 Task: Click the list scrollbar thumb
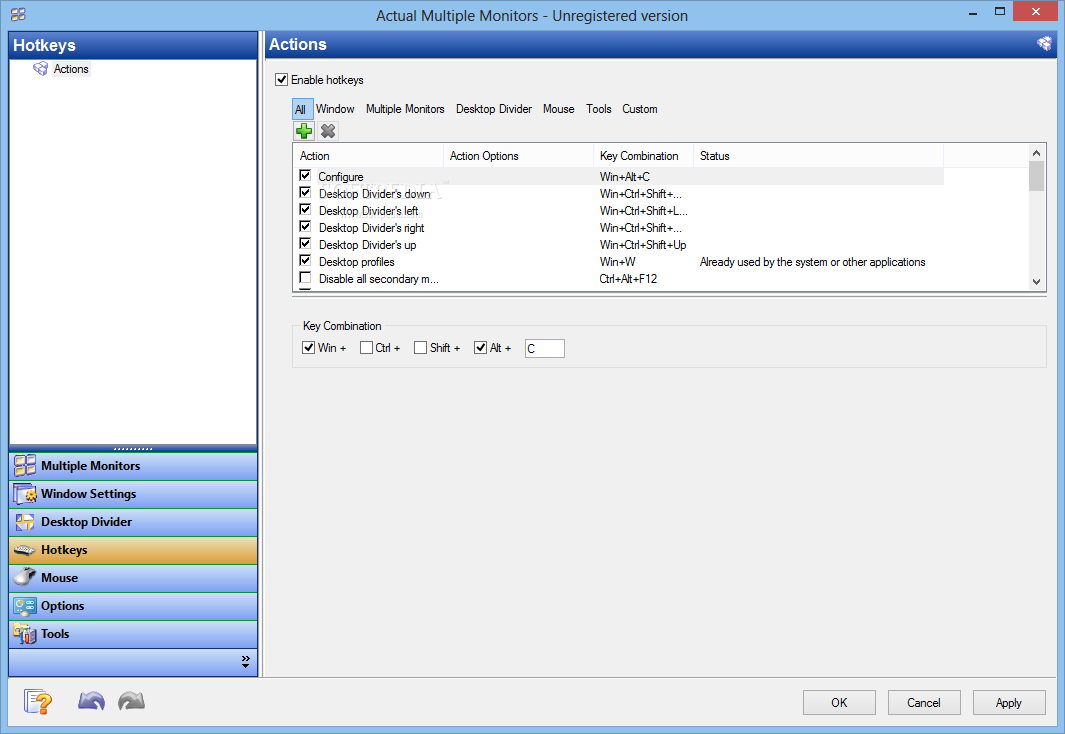point(1036,176)
